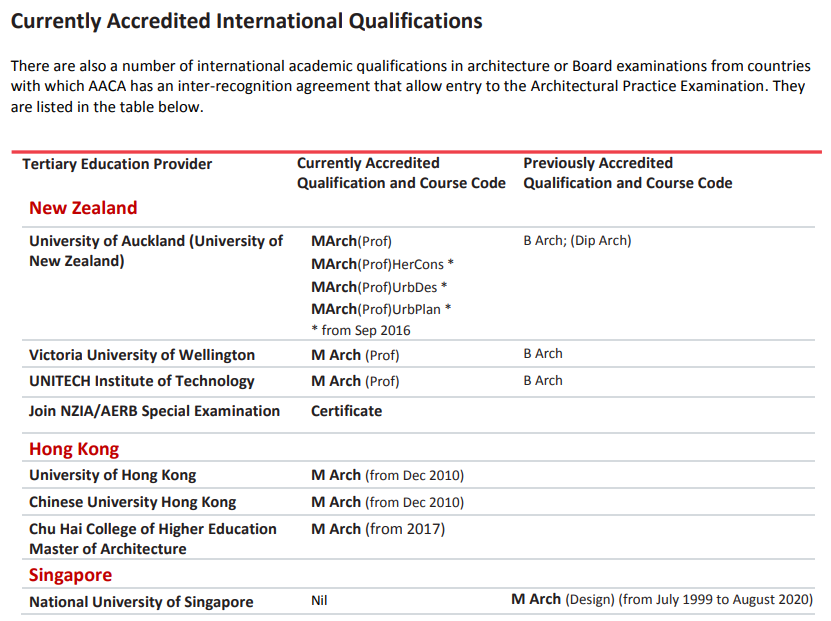Click UNITECH Institute of Technology row
The width and height of the screenshot is (831, 621).
(418, 382)
